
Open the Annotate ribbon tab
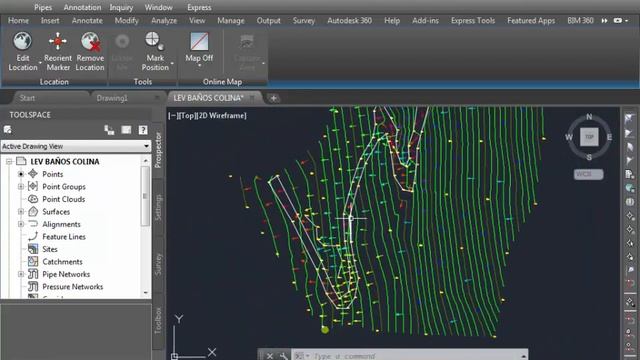click(87, 20)
